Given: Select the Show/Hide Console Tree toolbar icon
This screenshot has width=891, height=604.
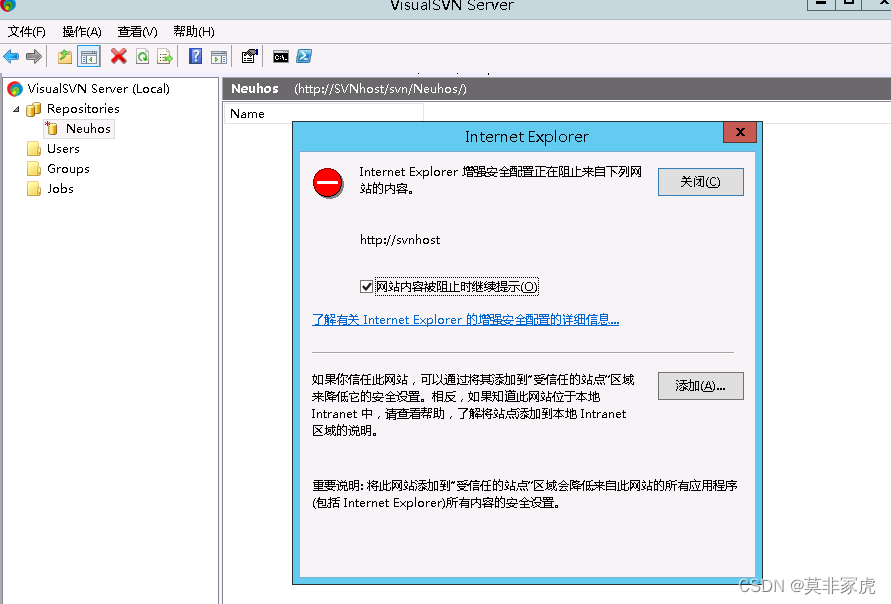Looking at the screenshot, I should [x=88, y=56].
